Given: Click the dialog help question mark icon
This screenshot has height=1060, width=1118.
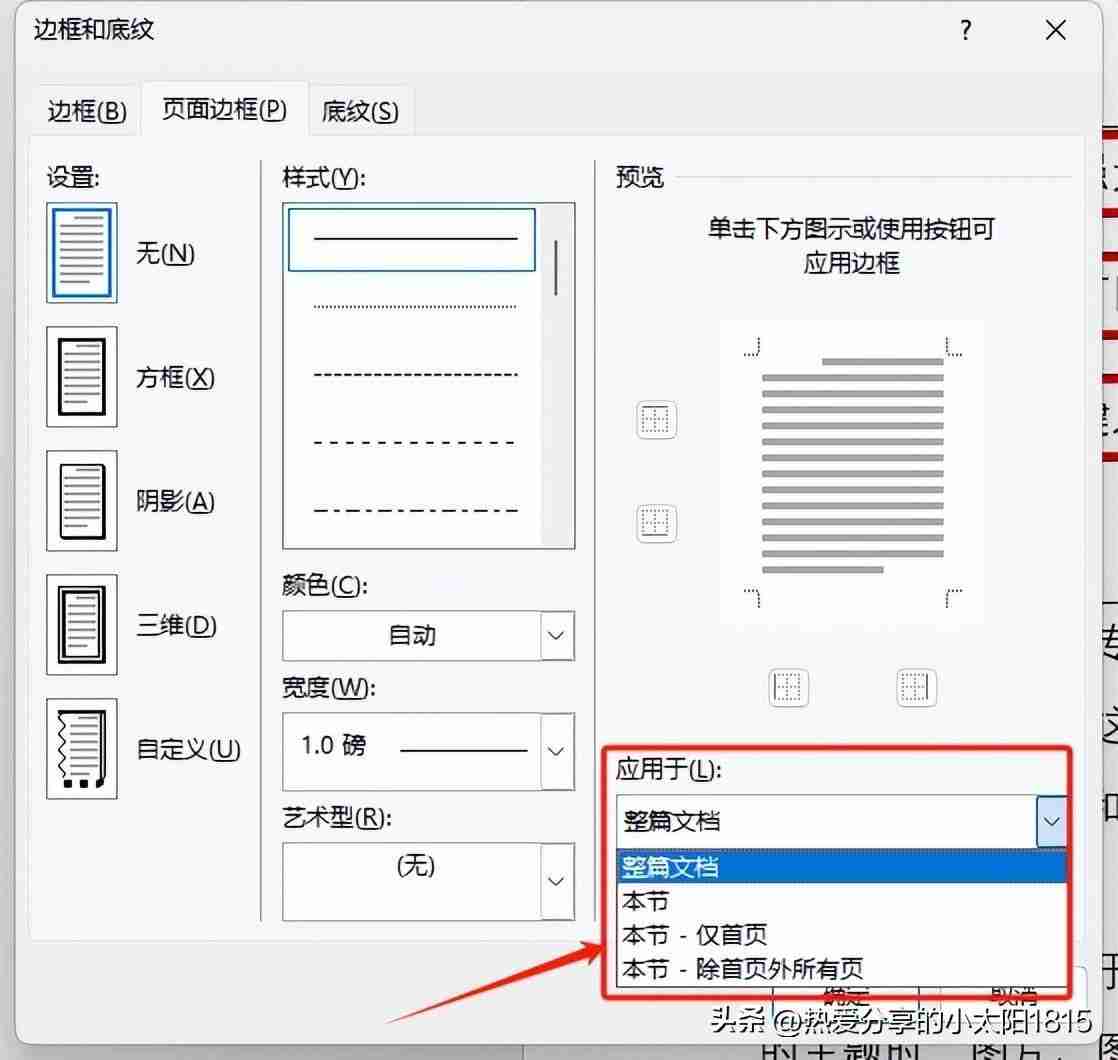Looking at the screenshot, I should coord(965,31).
